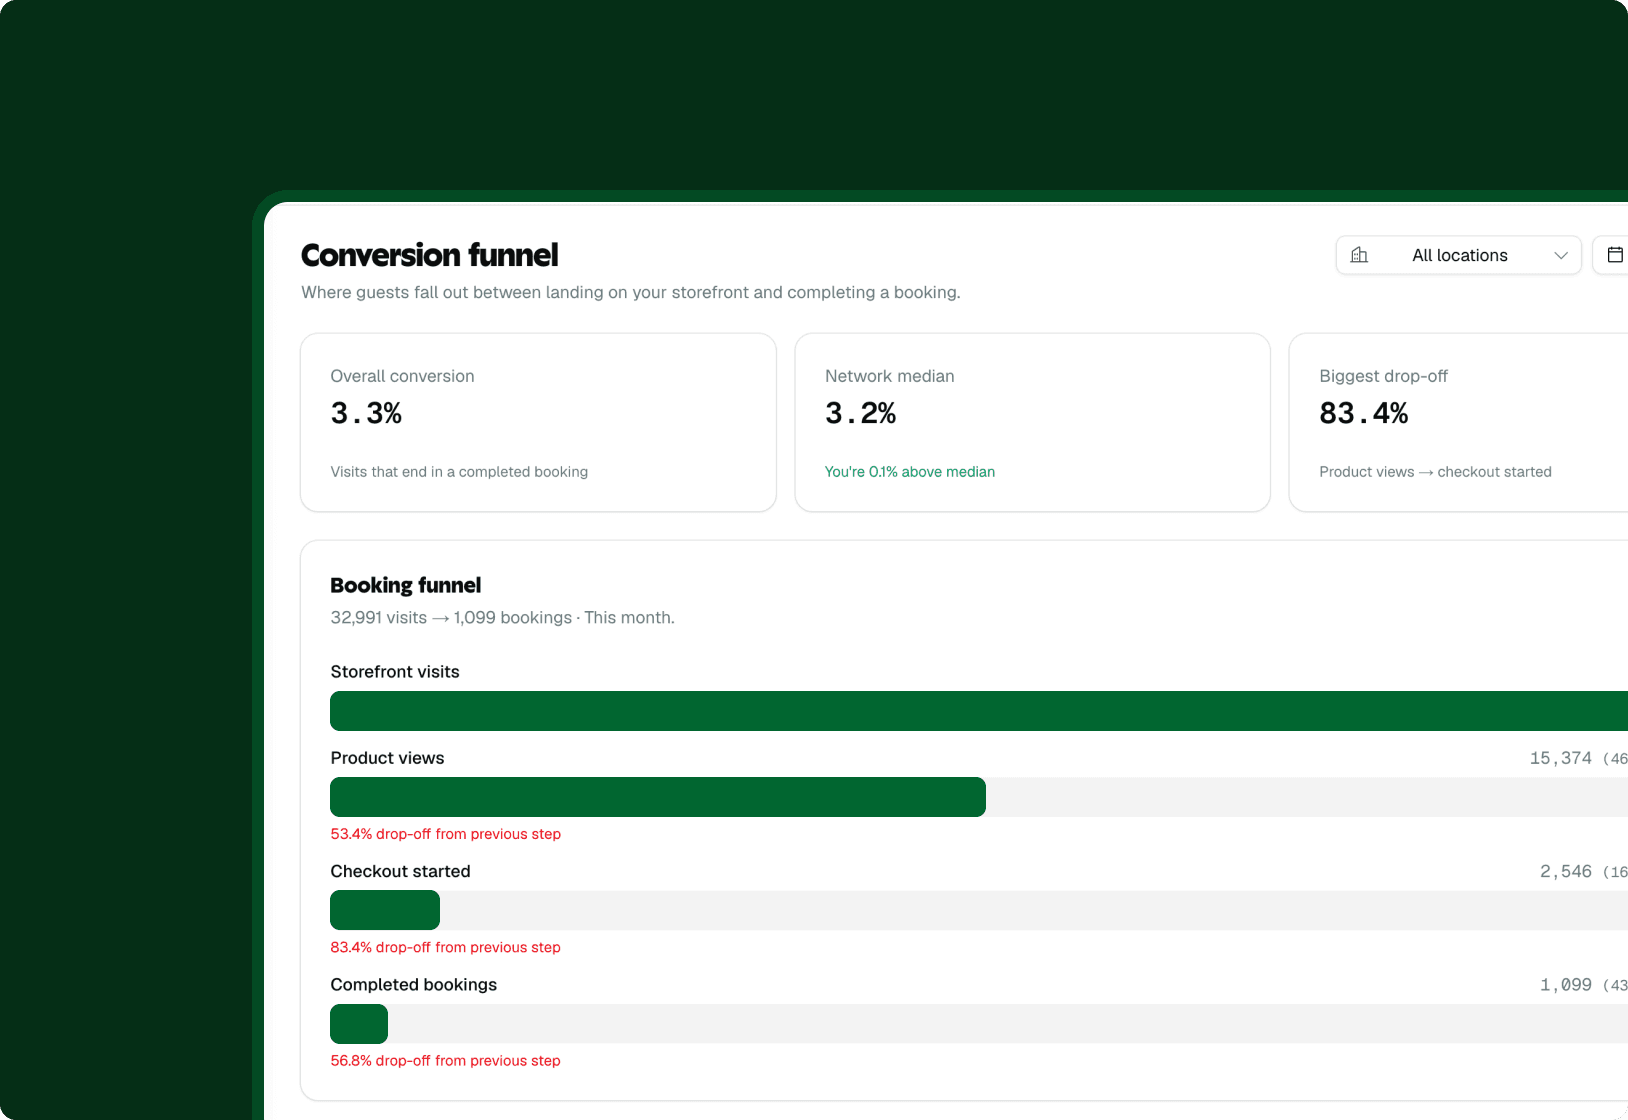This screenshot has width=1628, height=1120.
Task: Click the Checkout started label
Action: tap(400, 871)
